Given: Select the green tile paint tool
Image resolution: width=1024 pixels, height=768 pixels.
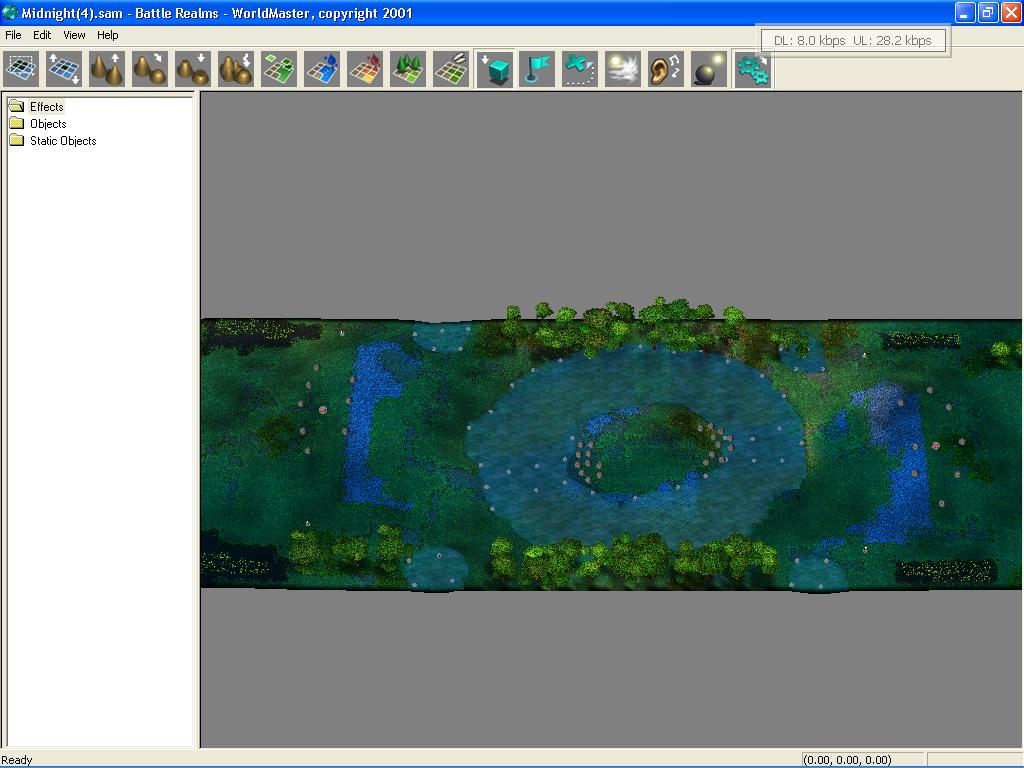Looking at the screenshot, I should click(279, 69).
